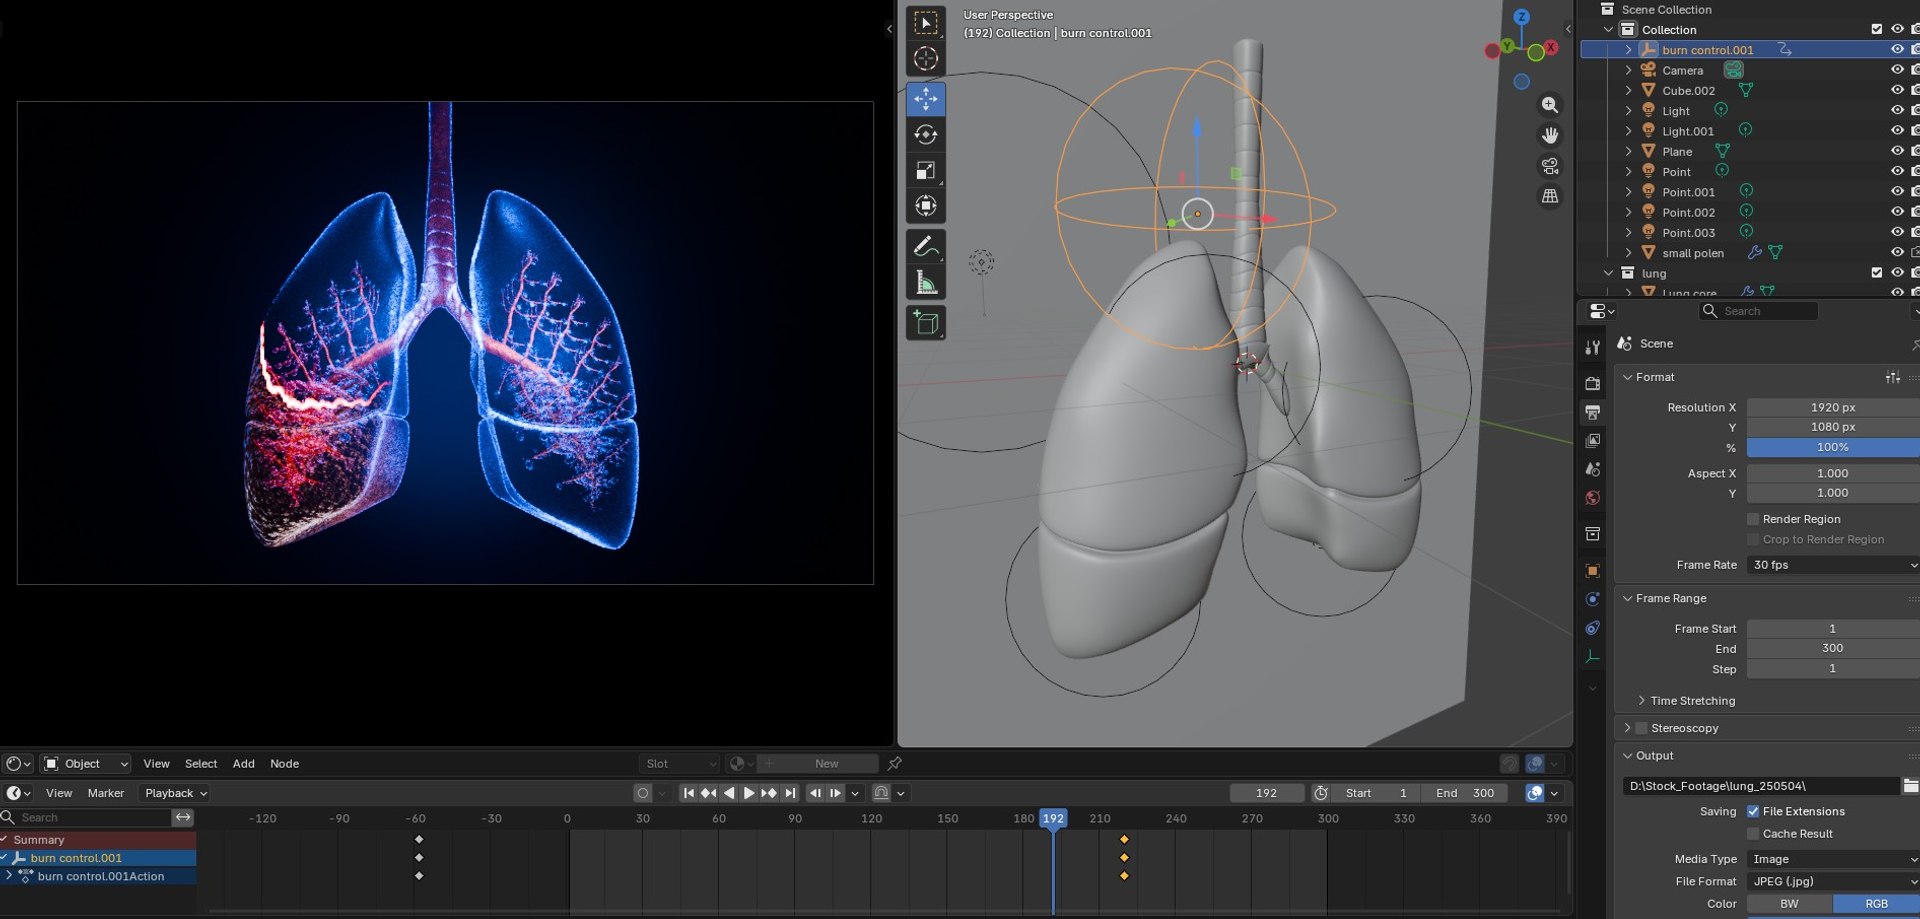
Task: Click the viewport pan hand icon
Action: click(x=1550, y=135)
